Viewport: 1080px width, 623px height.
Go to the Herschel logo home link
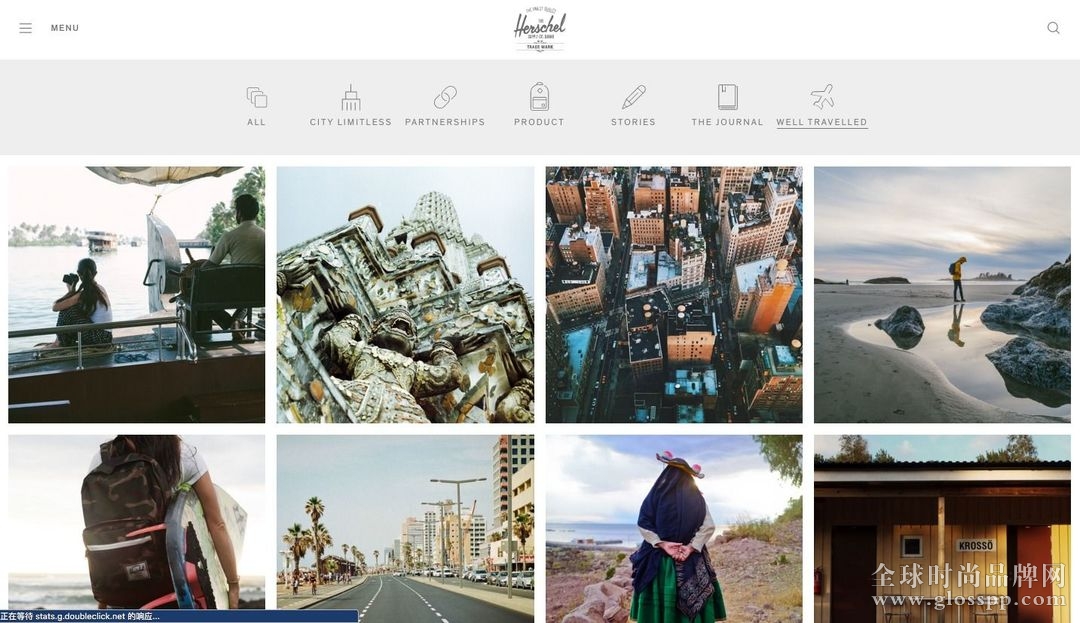tap(540, 30)
